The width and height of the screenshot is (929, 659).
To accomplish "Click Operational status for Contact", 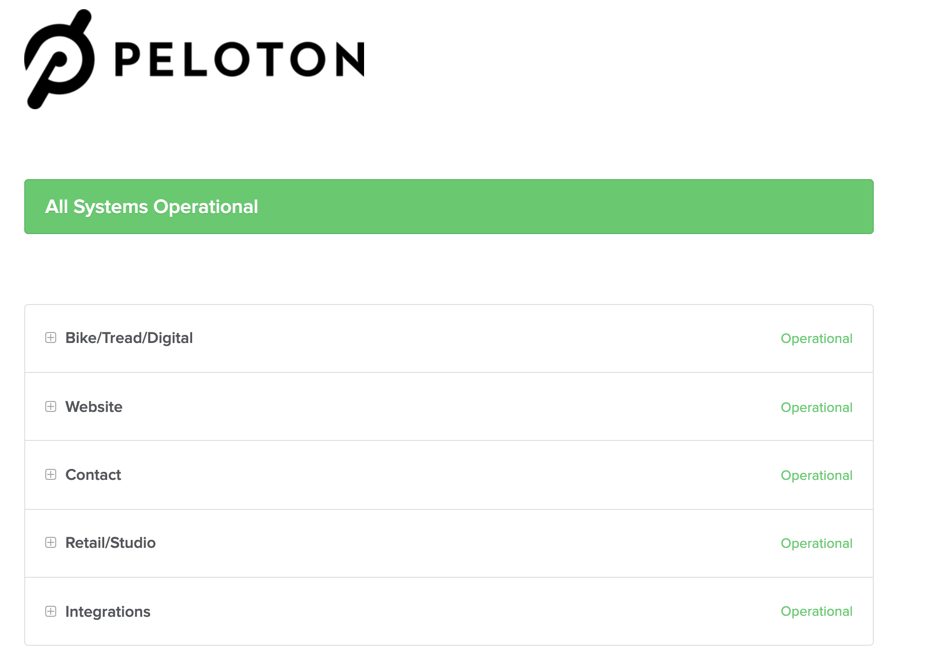I will pyautogui.click(x=816, y=475).
